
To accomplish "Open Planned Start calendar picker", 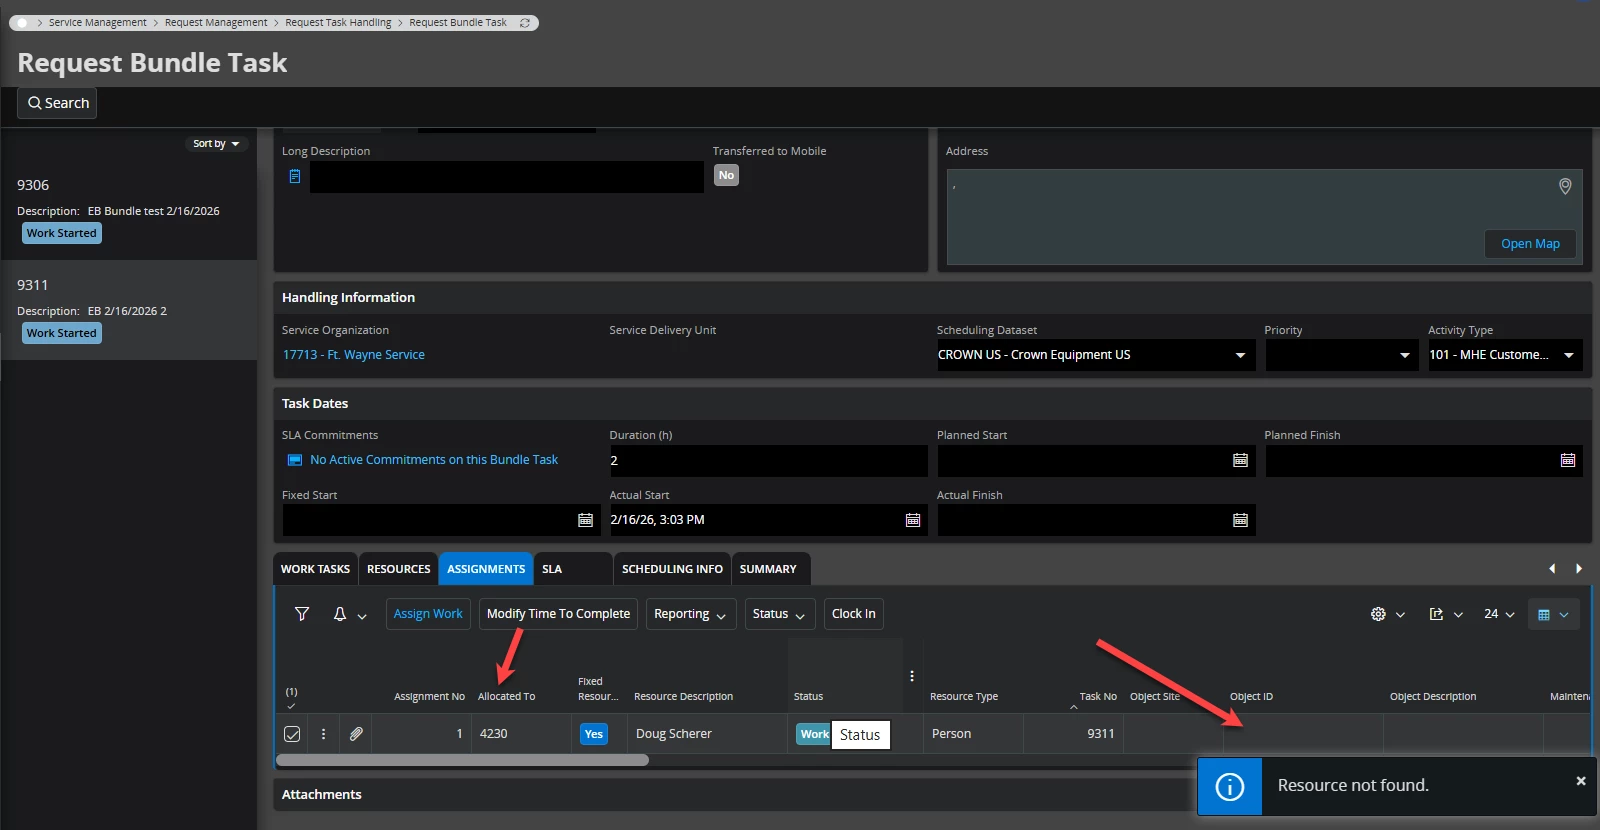I will point(1240,460).
